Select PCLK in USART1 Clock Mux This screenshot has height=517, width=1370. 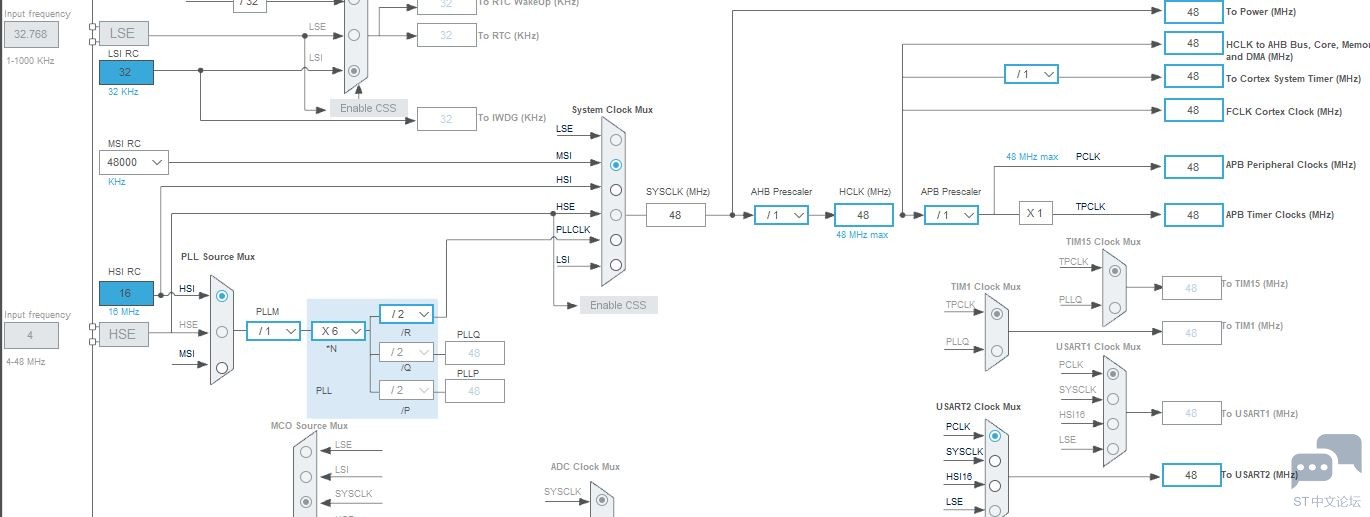pos(1113,373)
